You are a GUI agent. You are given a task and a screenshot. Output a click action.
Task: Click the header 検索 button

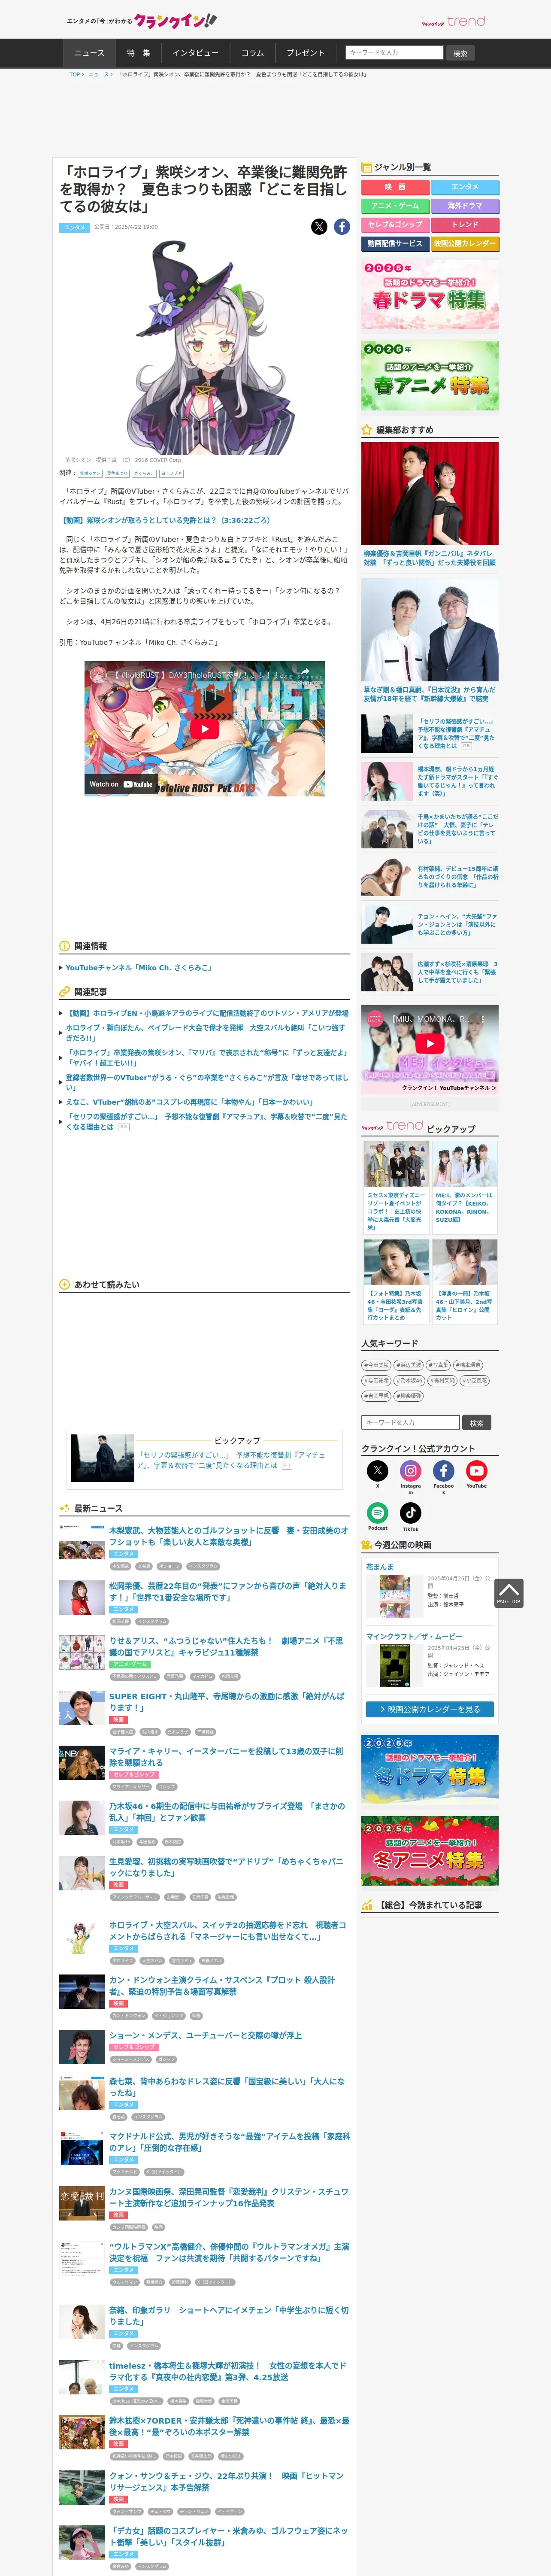tap(460, 53)
